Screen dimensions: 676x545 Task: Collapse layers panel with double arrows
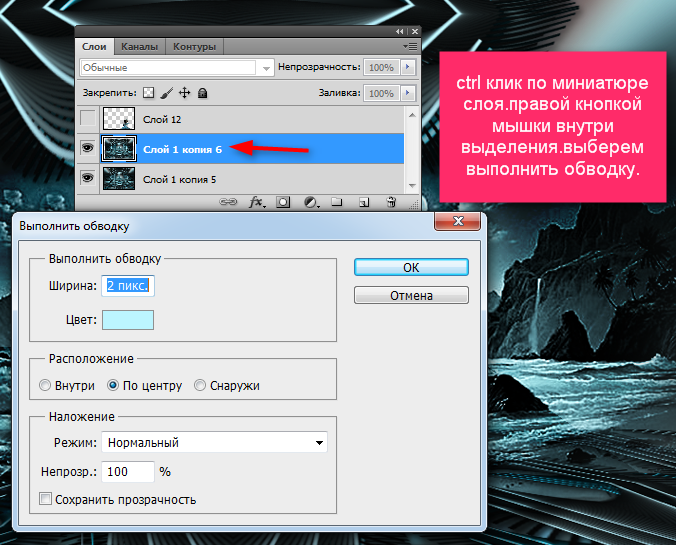tap(400, 31)
